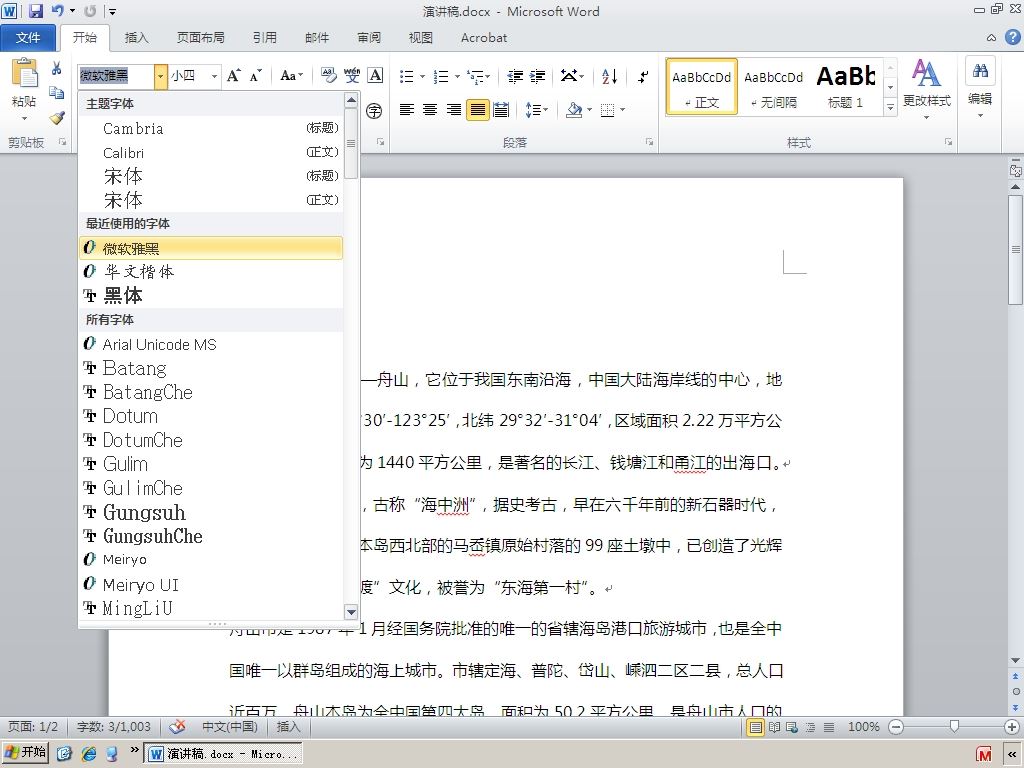Open the Paragraph dialog launcher

click(x=650, y=142)
